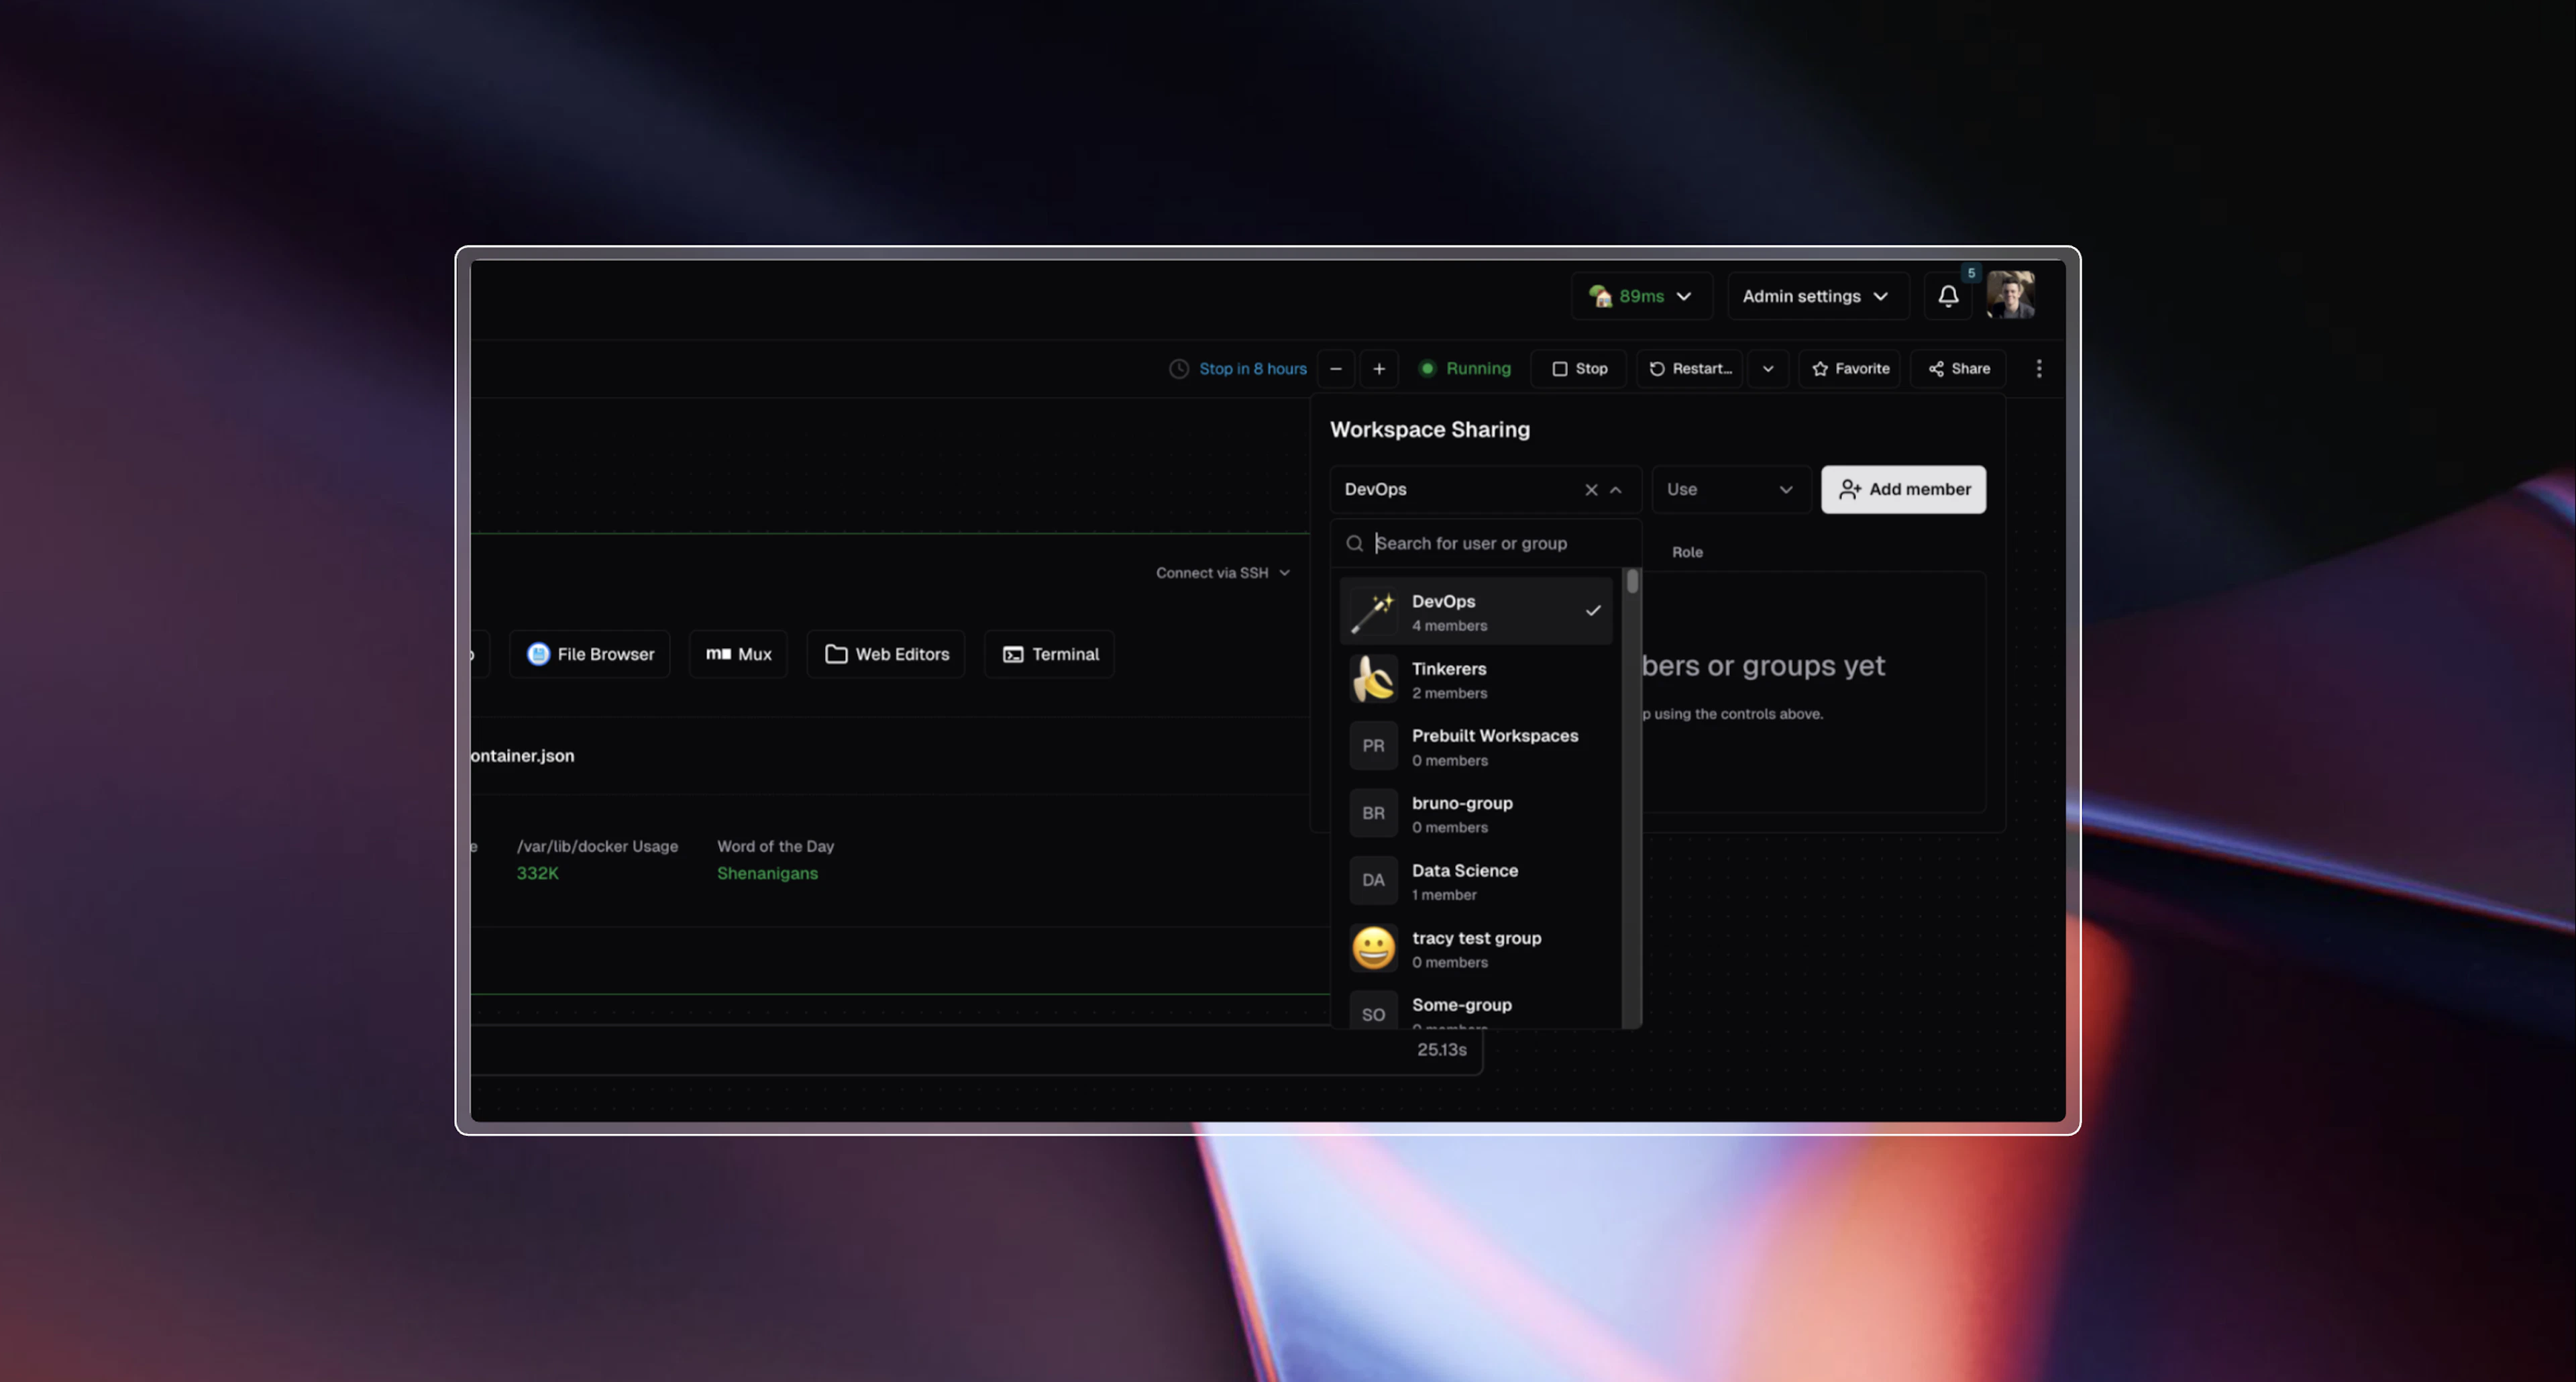The width and height of the screenshot is (2576, 1382).
Task: Choose the Prebuilt Workspaces group
Action: click(x=1476, y=746)
